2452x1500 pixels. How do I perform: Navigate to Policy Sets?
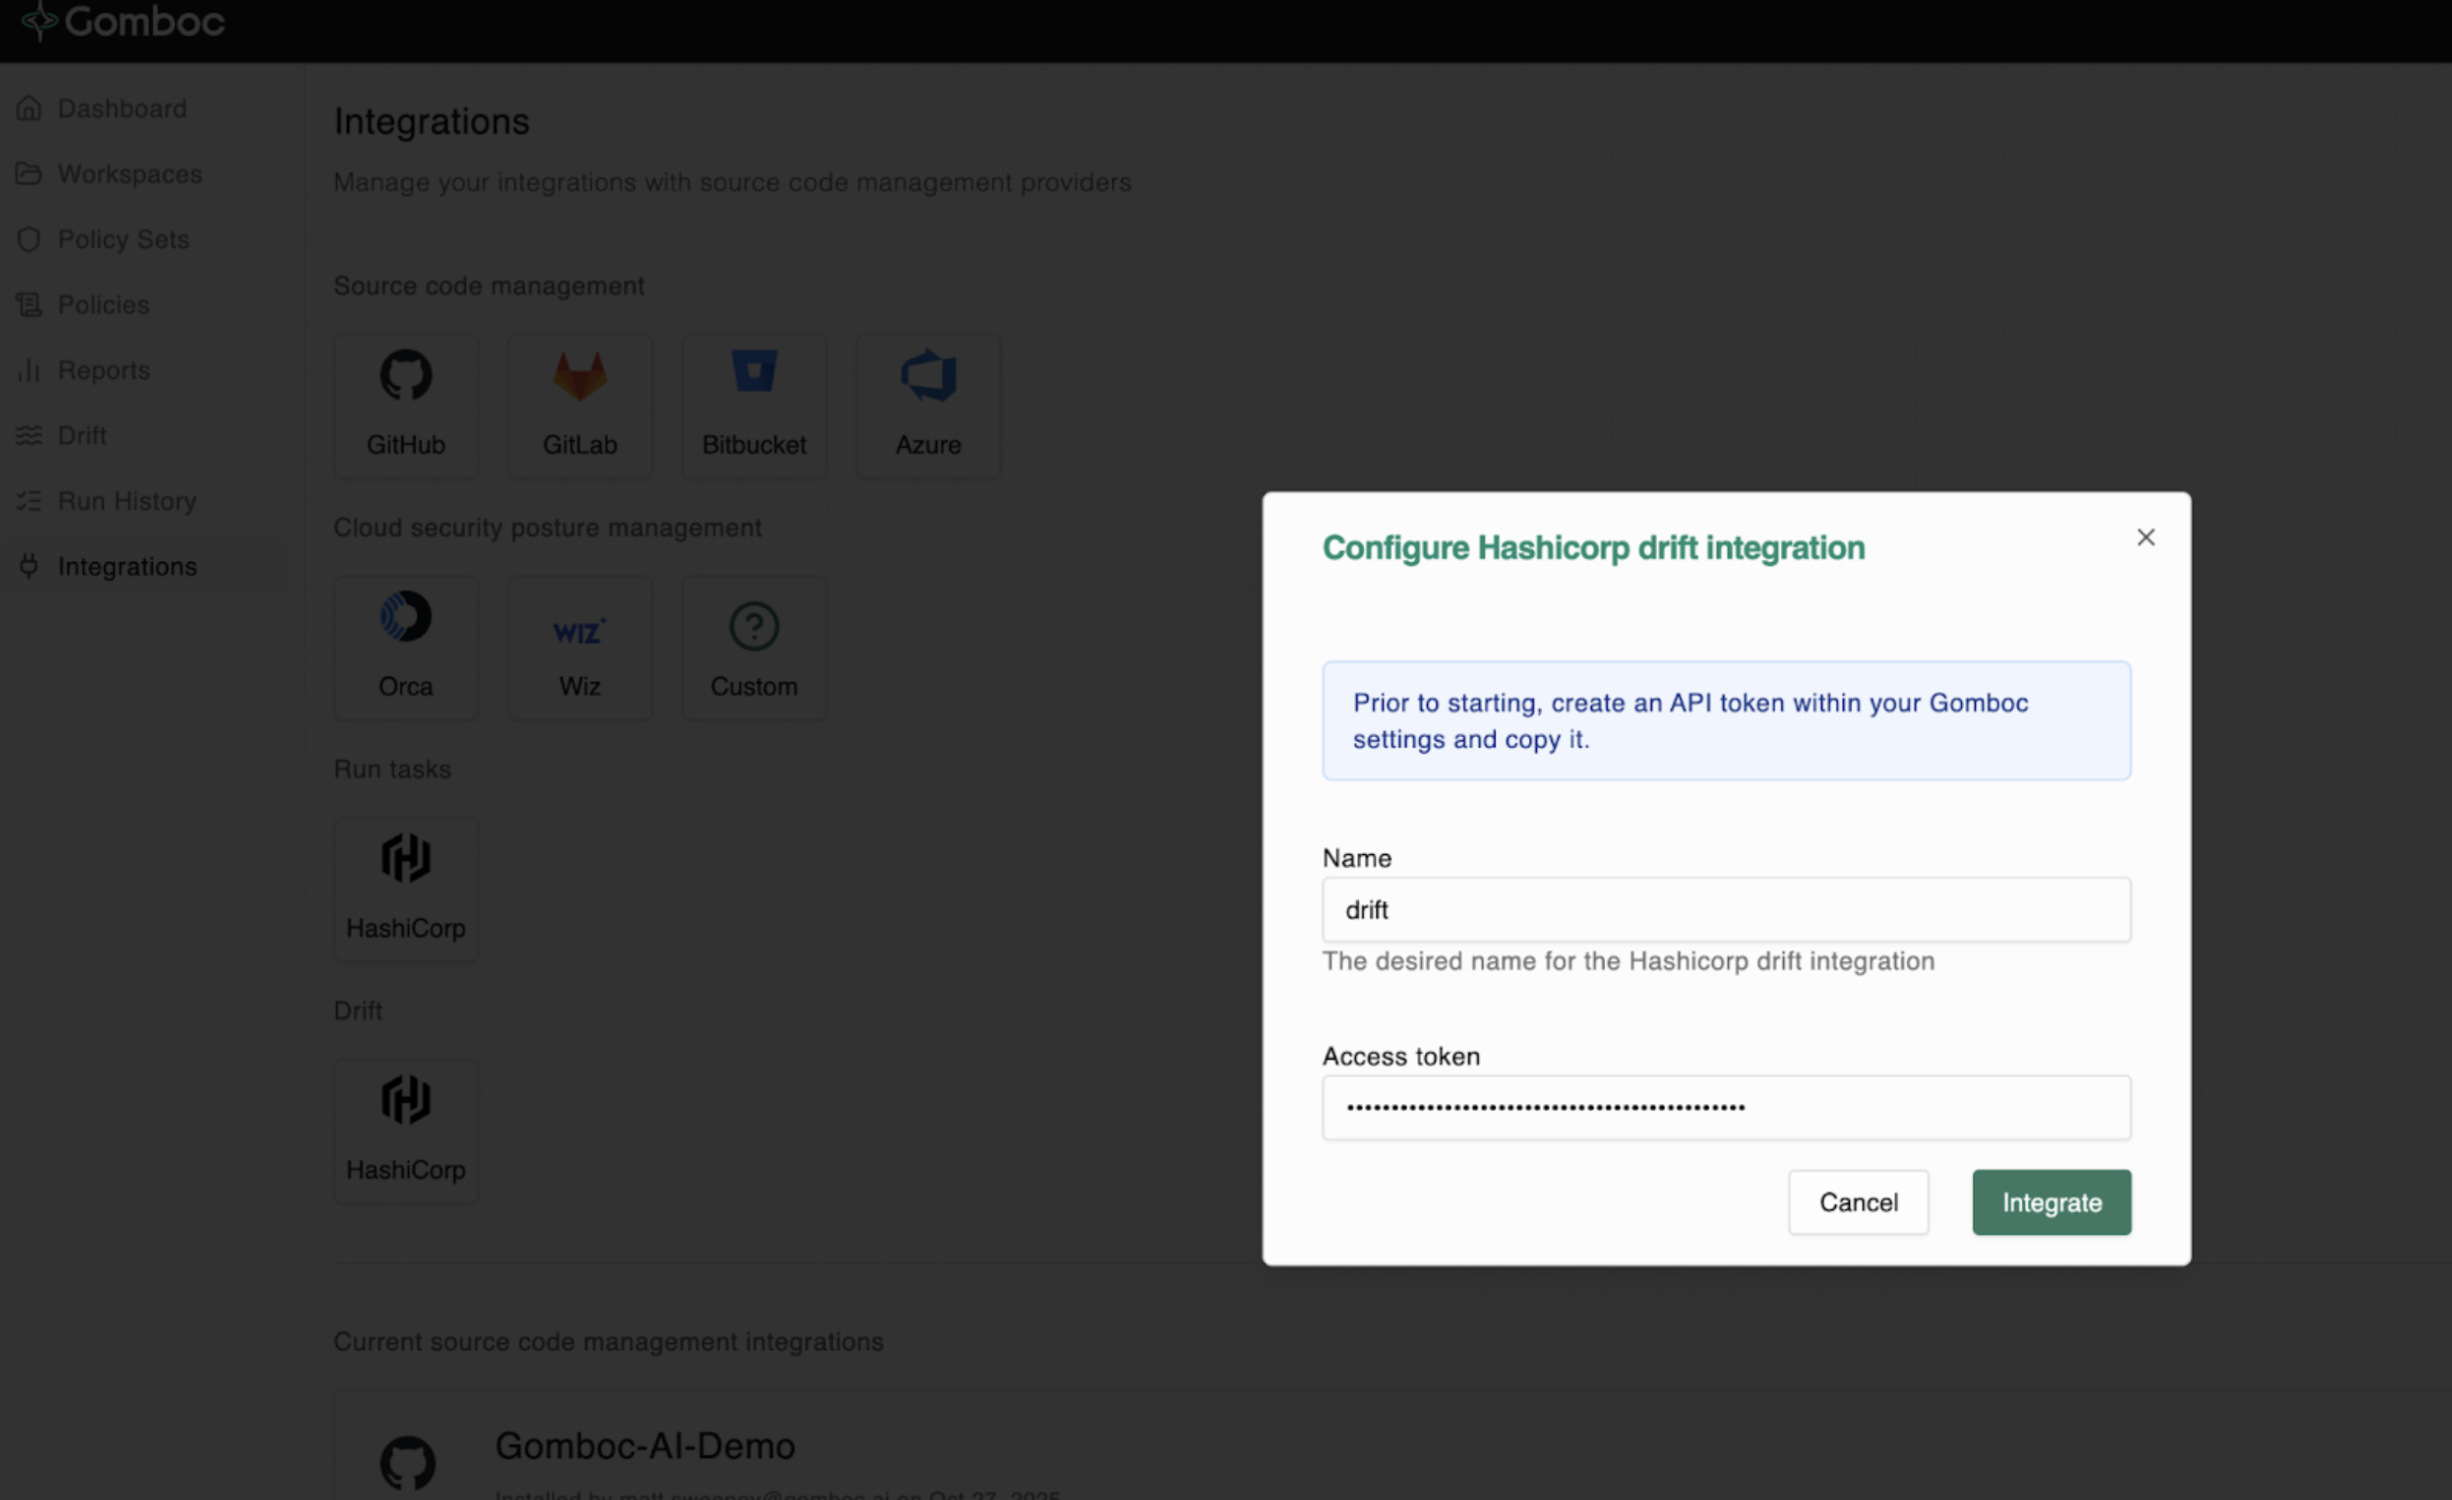point(123,239)
